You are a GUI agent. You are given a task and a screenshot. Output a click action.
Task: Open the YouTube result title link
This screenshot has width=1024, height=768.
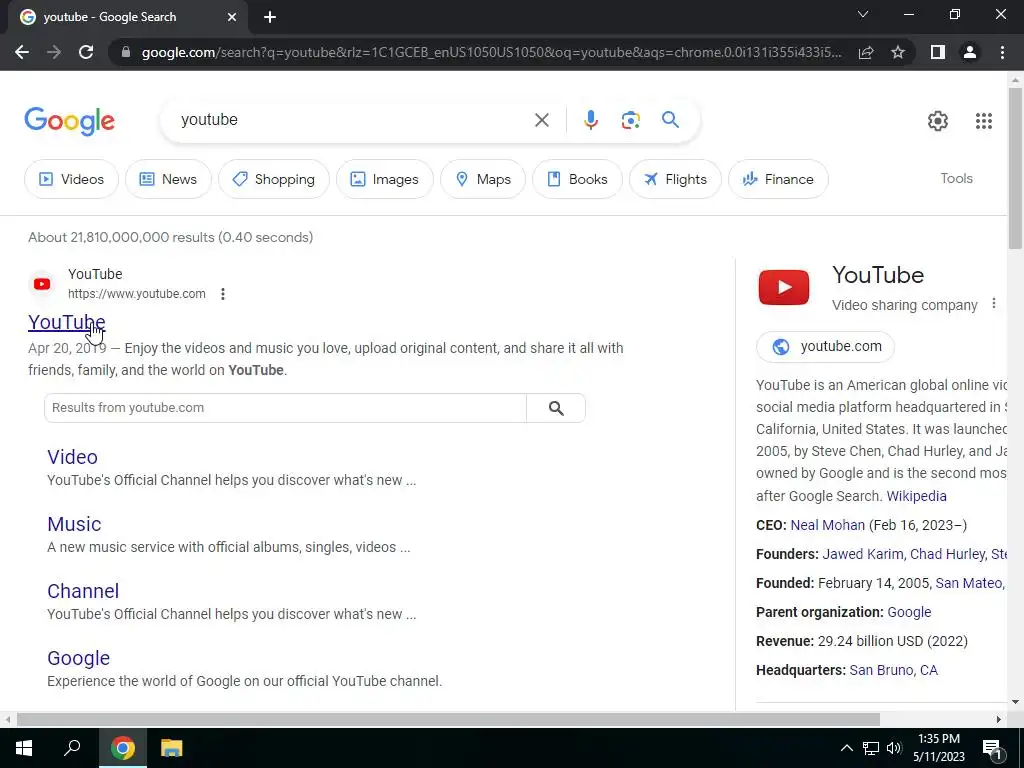click(x=67, y=322)
